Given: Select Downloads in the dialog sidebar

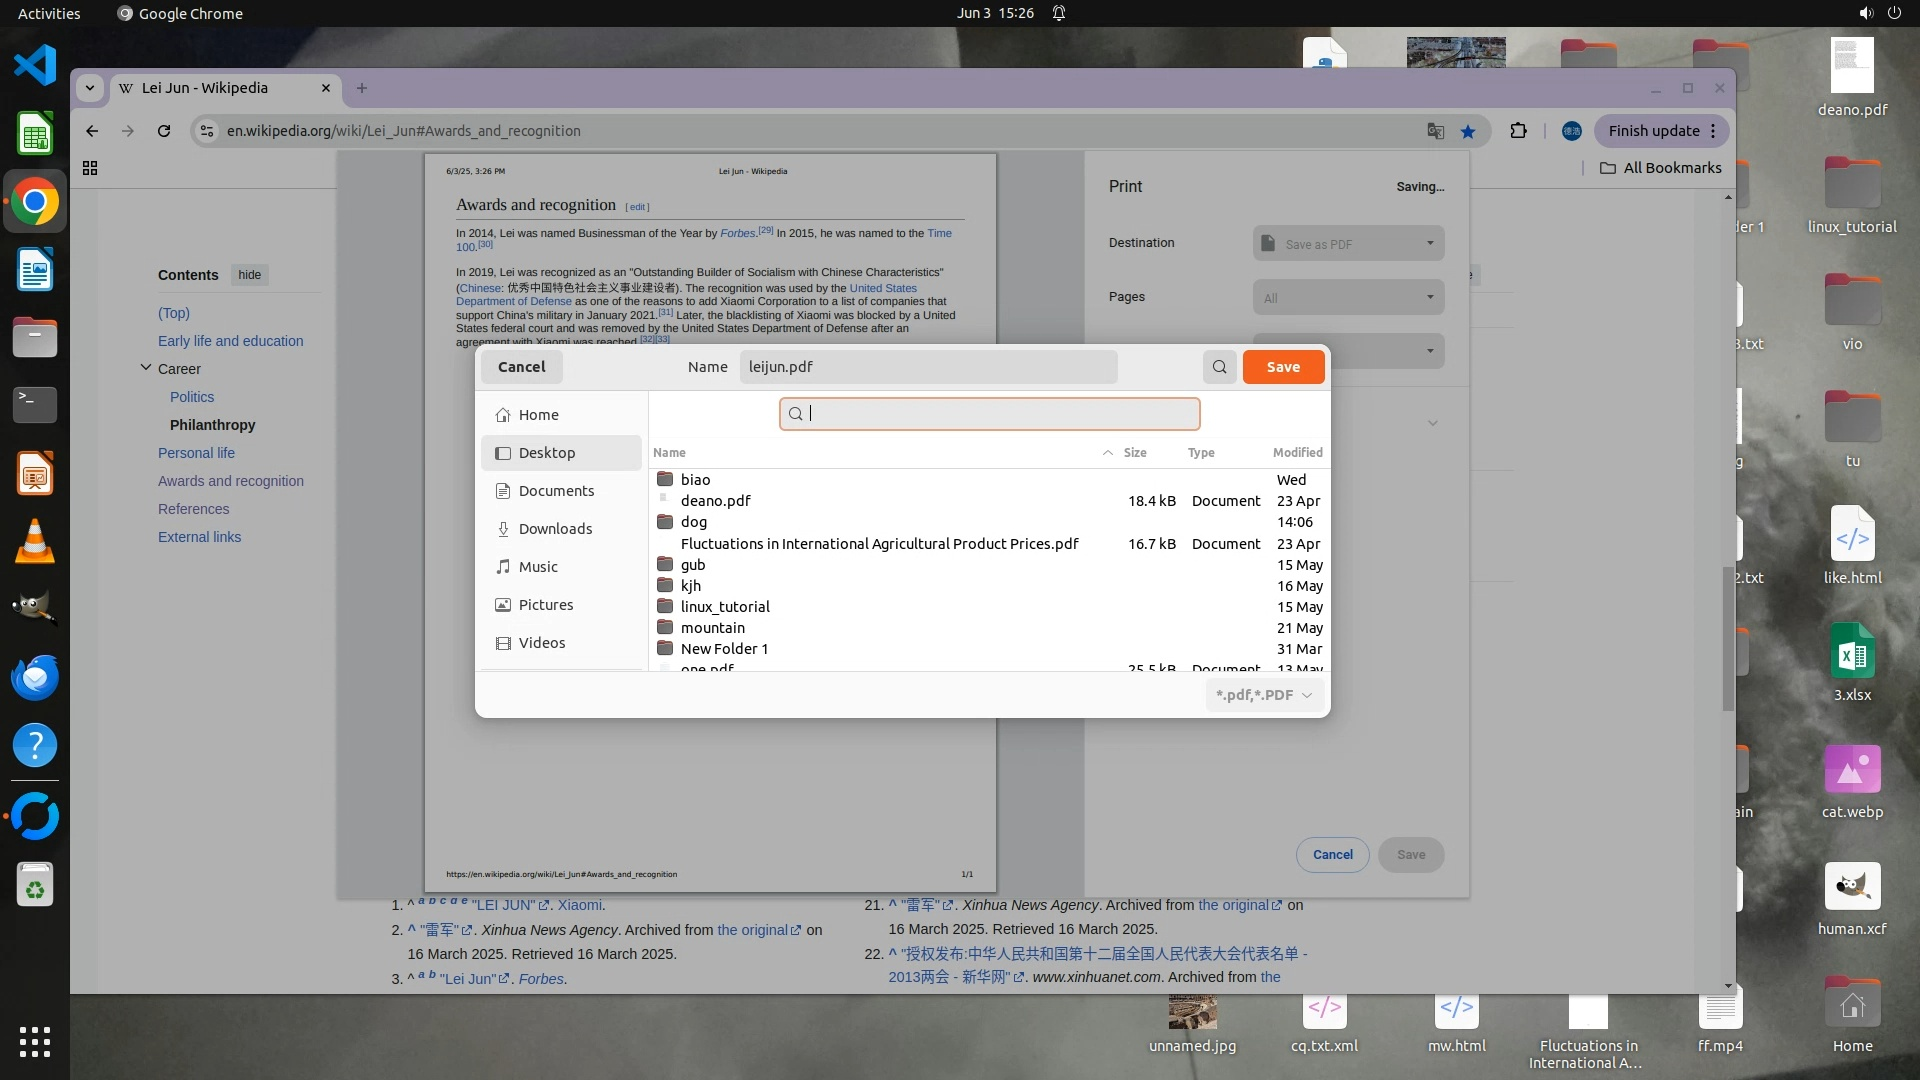Looking at the screenshot, I should coord(555,529).
